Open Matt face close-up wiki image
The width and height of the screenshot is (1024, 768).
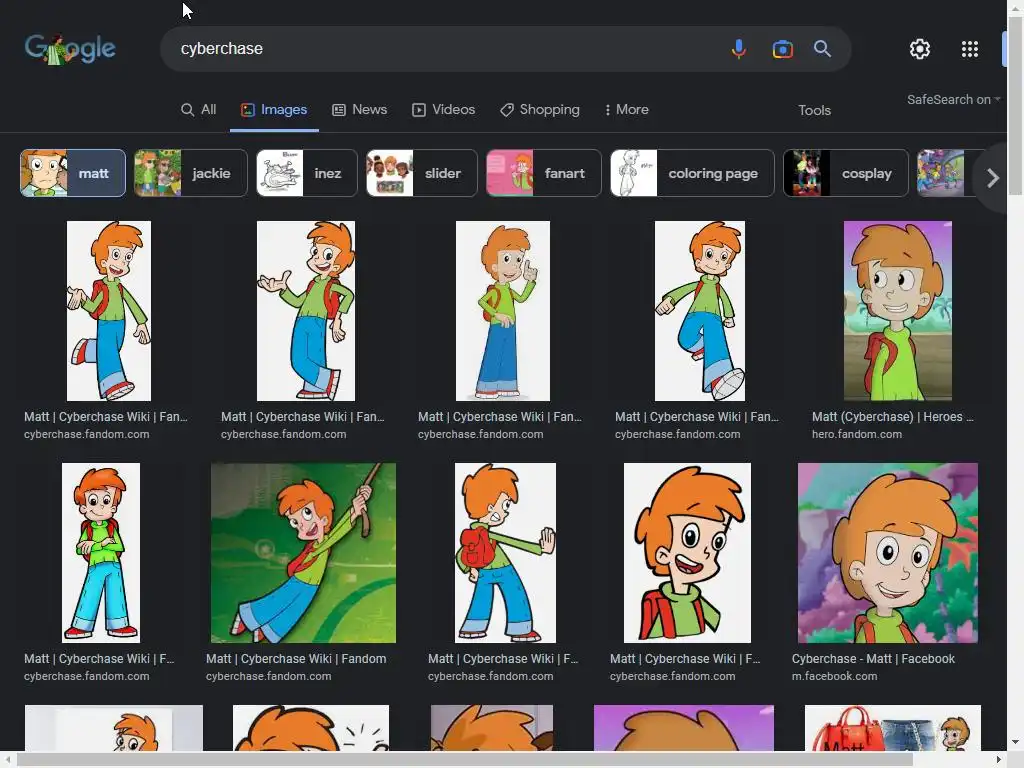[687, 553]
